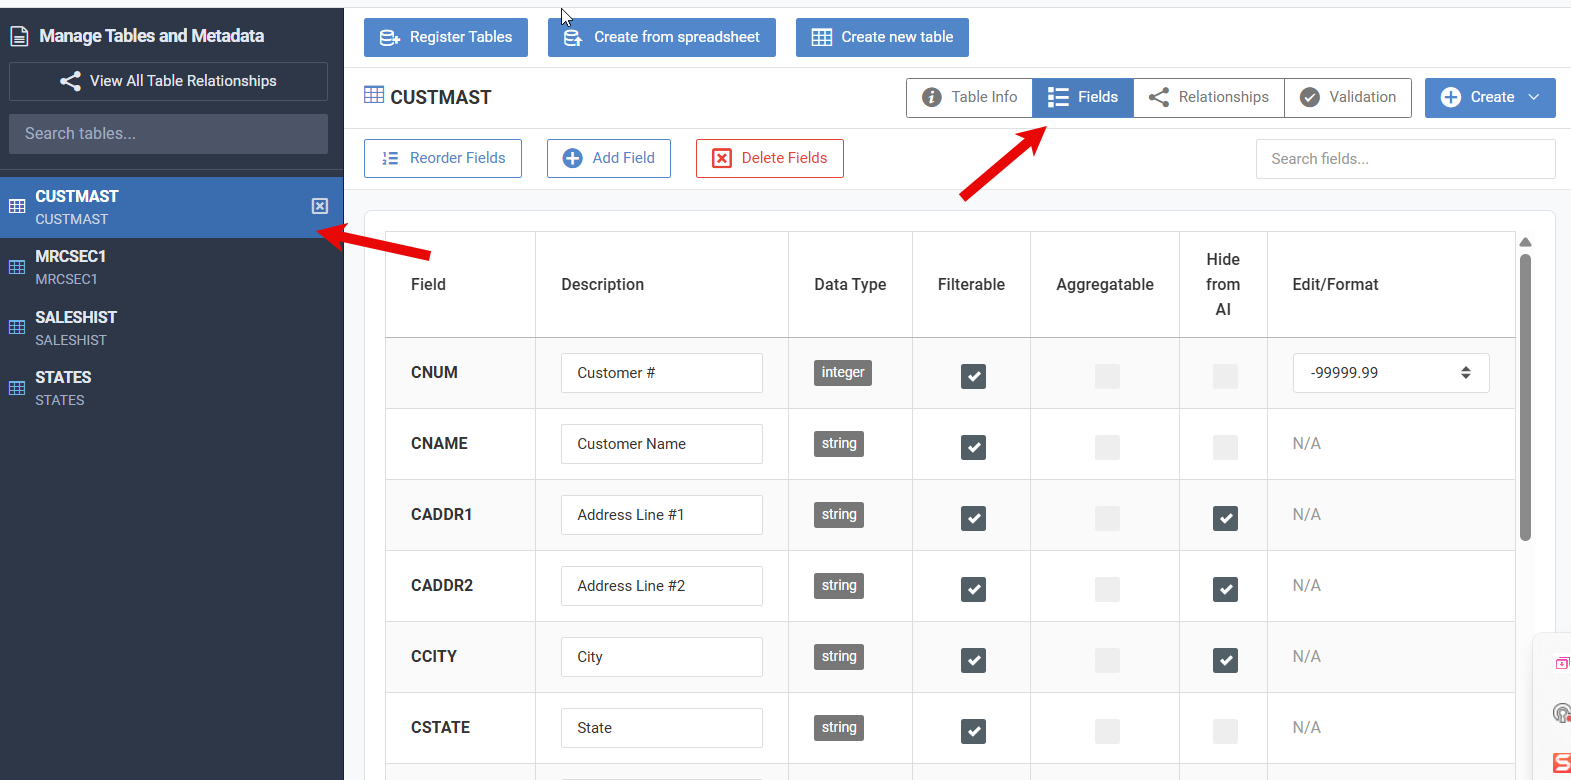Screen dimensions: 1571x780
Task: Uncheck Hide from AI for CADDR1
Action: [1226, 518]
